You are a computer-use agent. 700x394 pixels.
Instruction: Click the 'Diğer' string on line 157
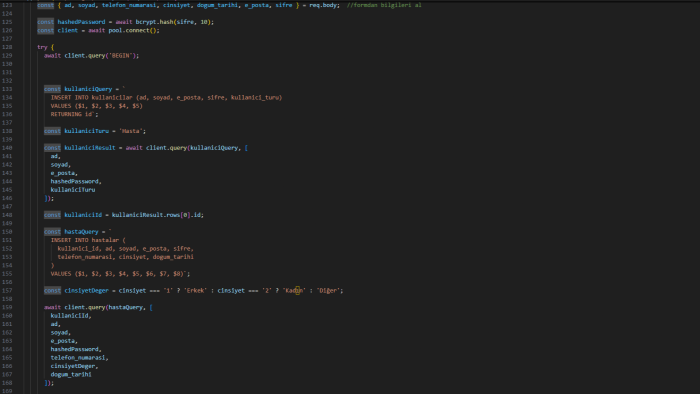click(328, 290)
